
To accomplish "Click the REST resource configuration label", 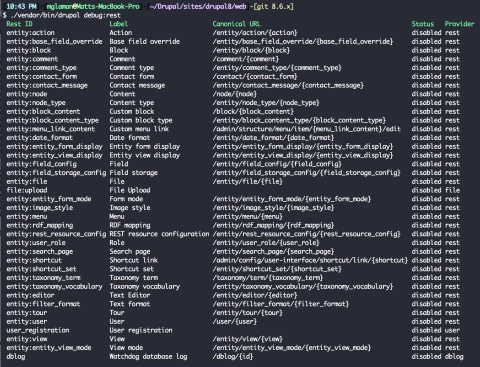I will (x=159, y=234).
